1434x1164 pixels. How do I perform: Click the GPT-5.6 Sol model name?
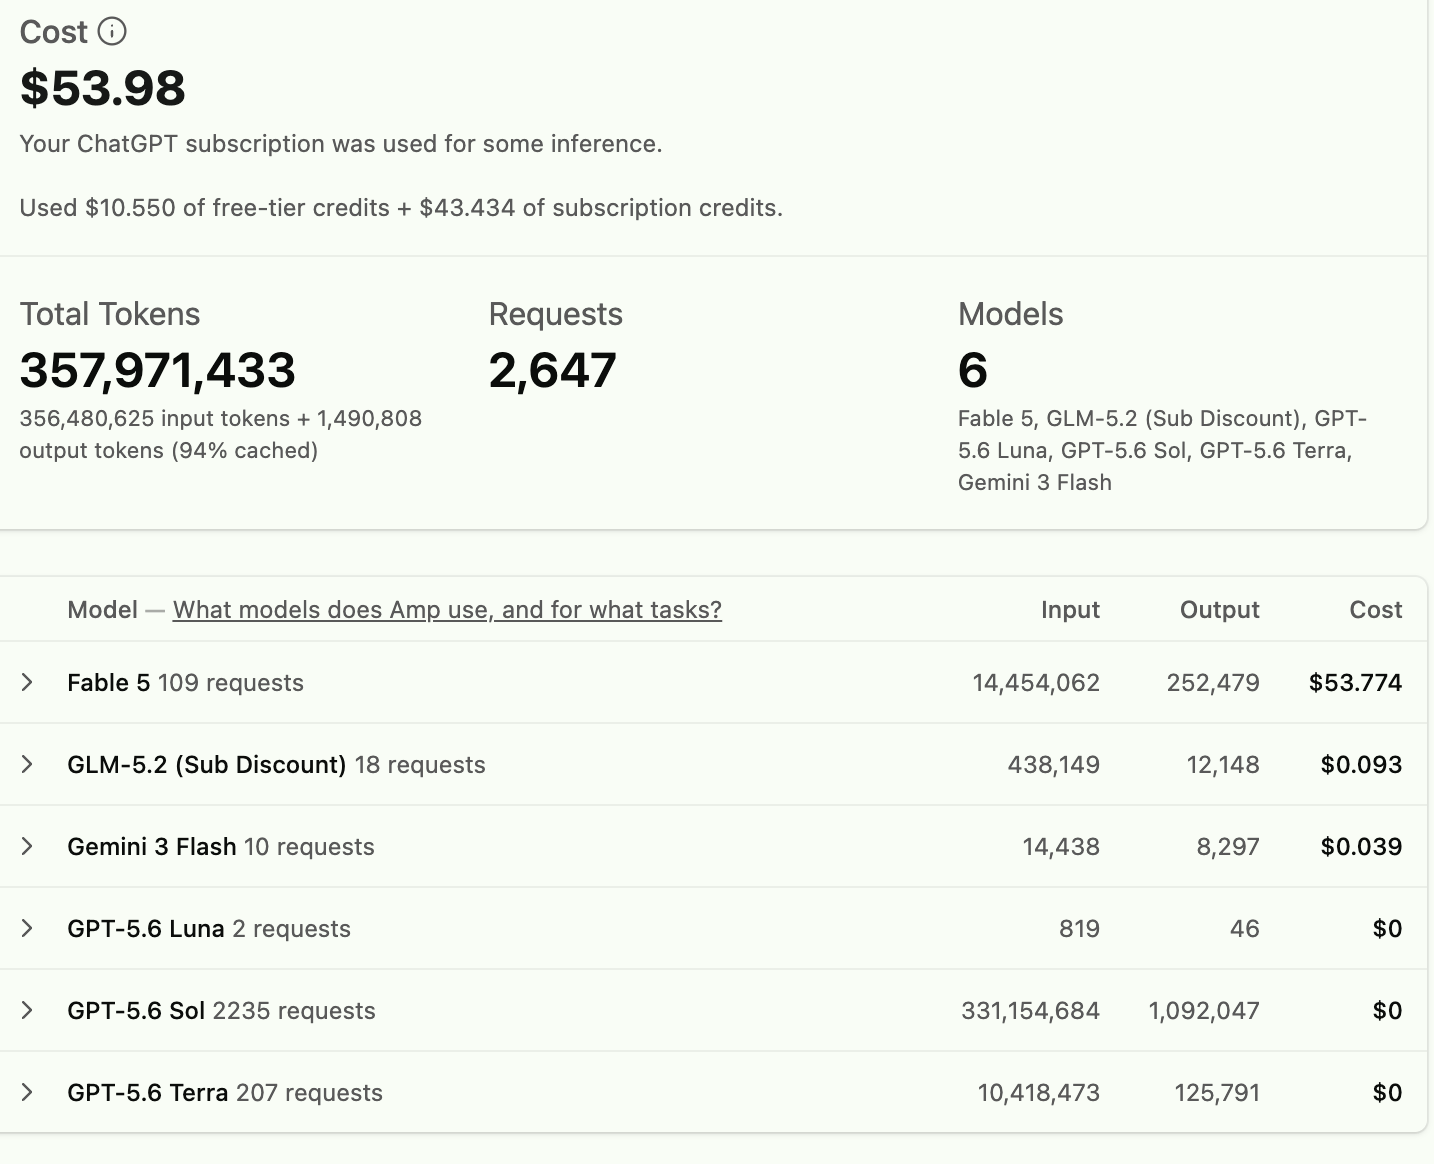click(x=136, y=1010)
